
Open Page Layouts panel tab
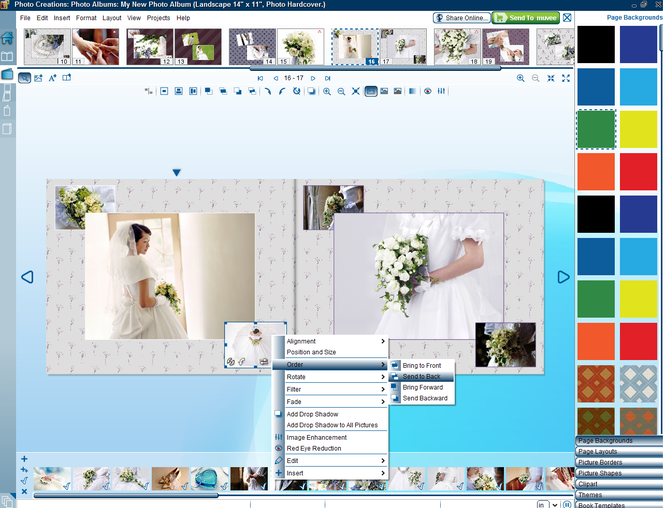pos(619,452)
